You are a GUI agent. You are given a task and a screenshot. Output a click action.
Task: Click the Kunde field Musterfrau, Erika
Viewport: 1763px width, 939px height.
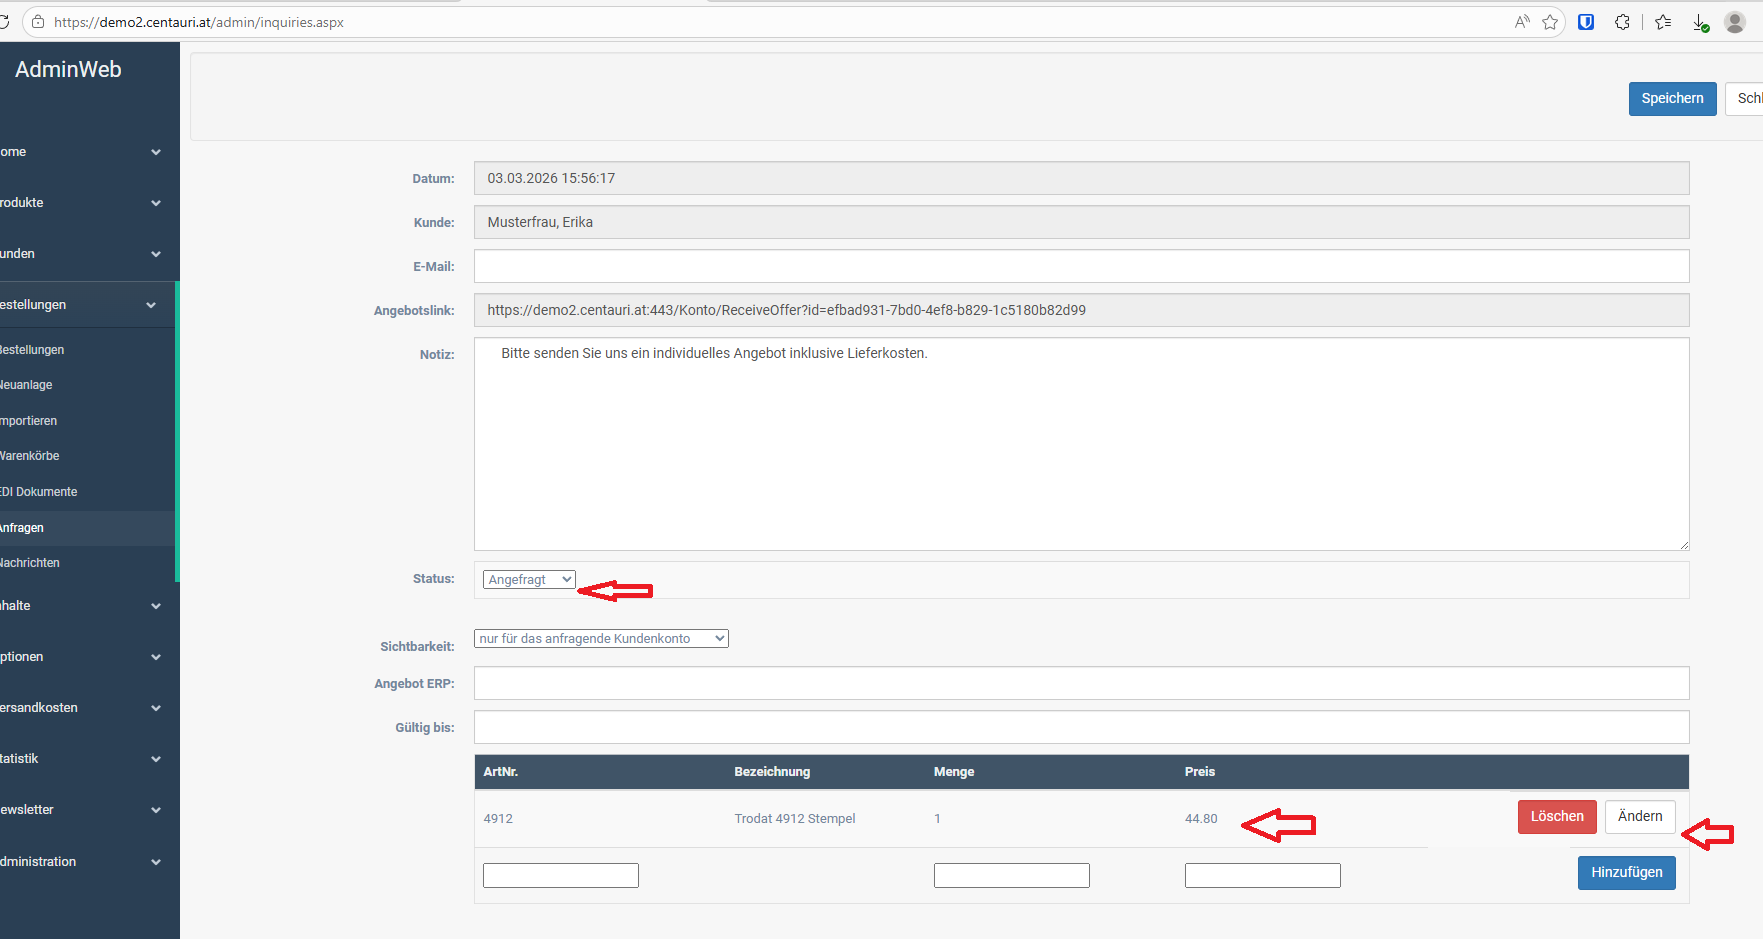[x=1081, y=222]
